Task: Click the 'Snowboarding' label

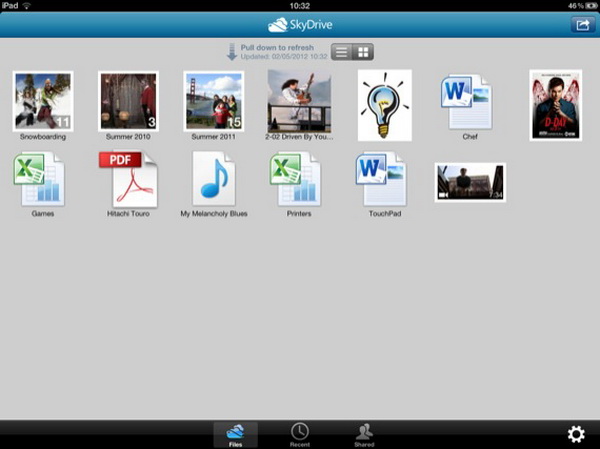Action: pyautogui.click(x=43, y=137)
